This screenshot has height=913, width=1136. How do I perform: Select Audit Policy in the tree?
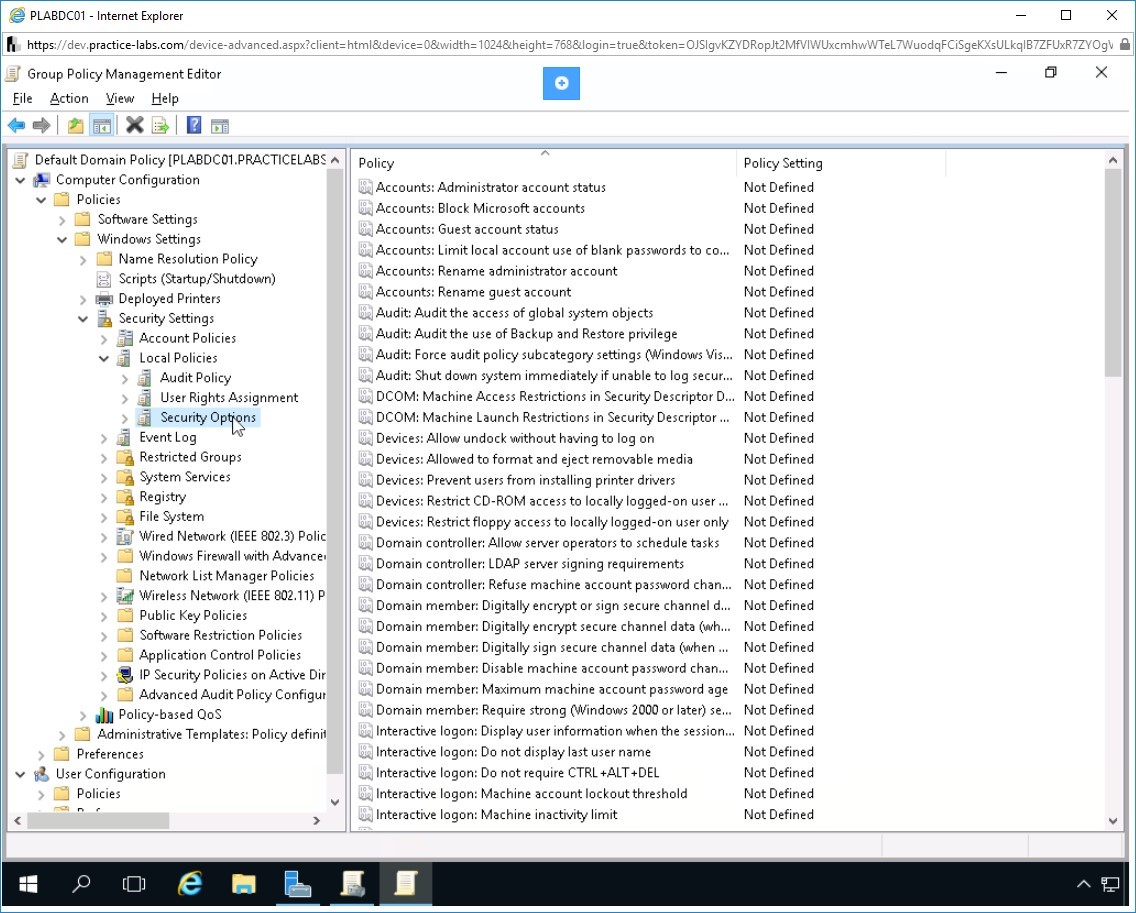pos(196,378)
